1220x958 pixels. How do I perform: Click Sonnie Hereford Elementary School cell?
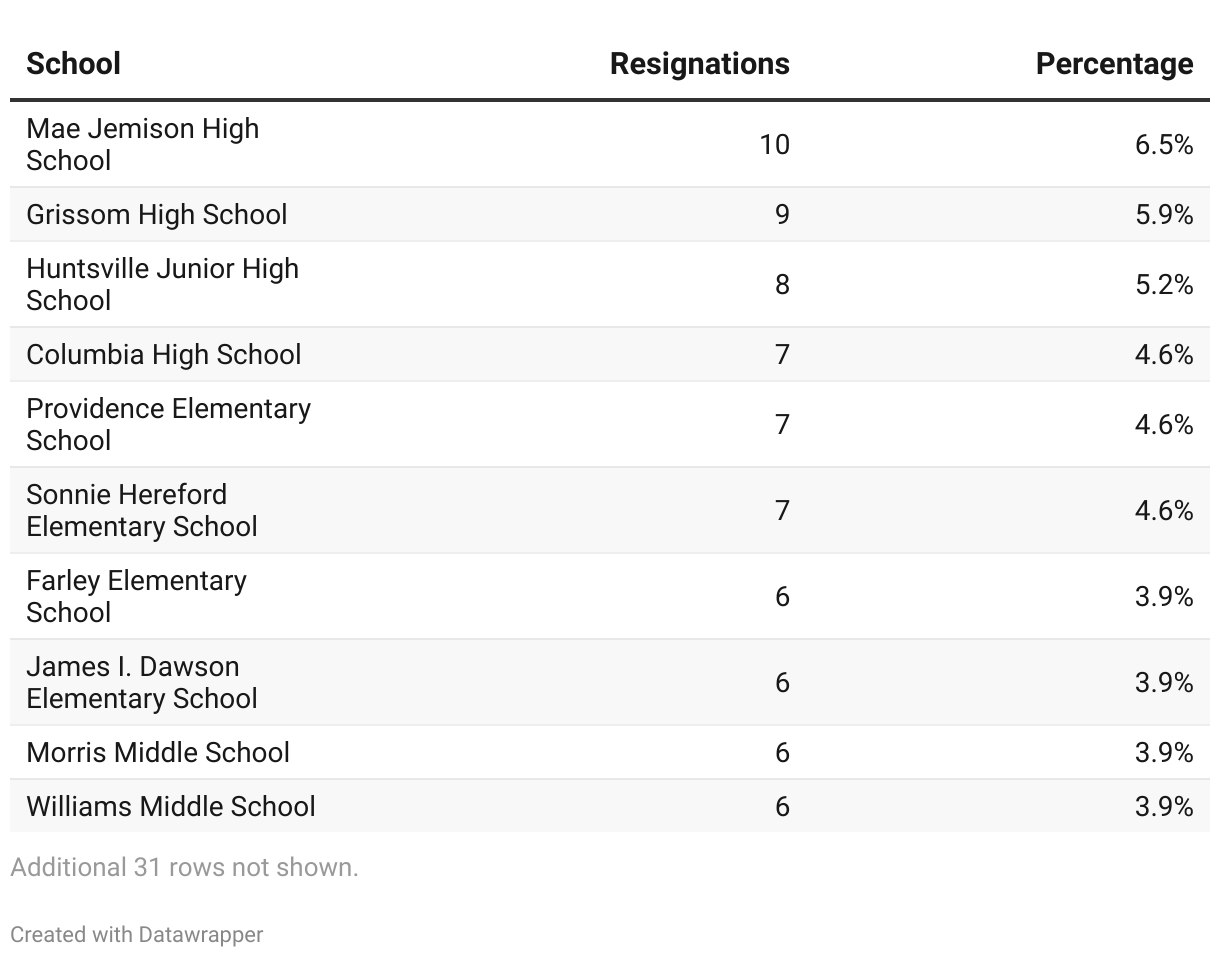pos(142,510)
